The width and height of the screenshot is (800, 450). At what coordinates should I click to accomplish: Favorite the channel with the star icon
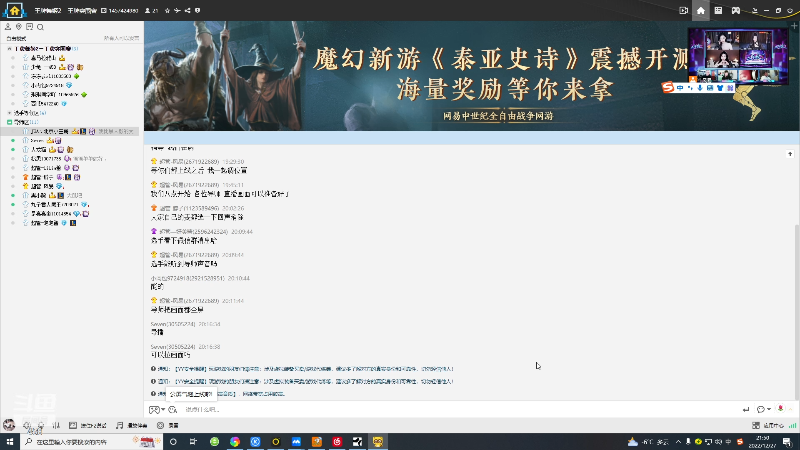point(167,10)
